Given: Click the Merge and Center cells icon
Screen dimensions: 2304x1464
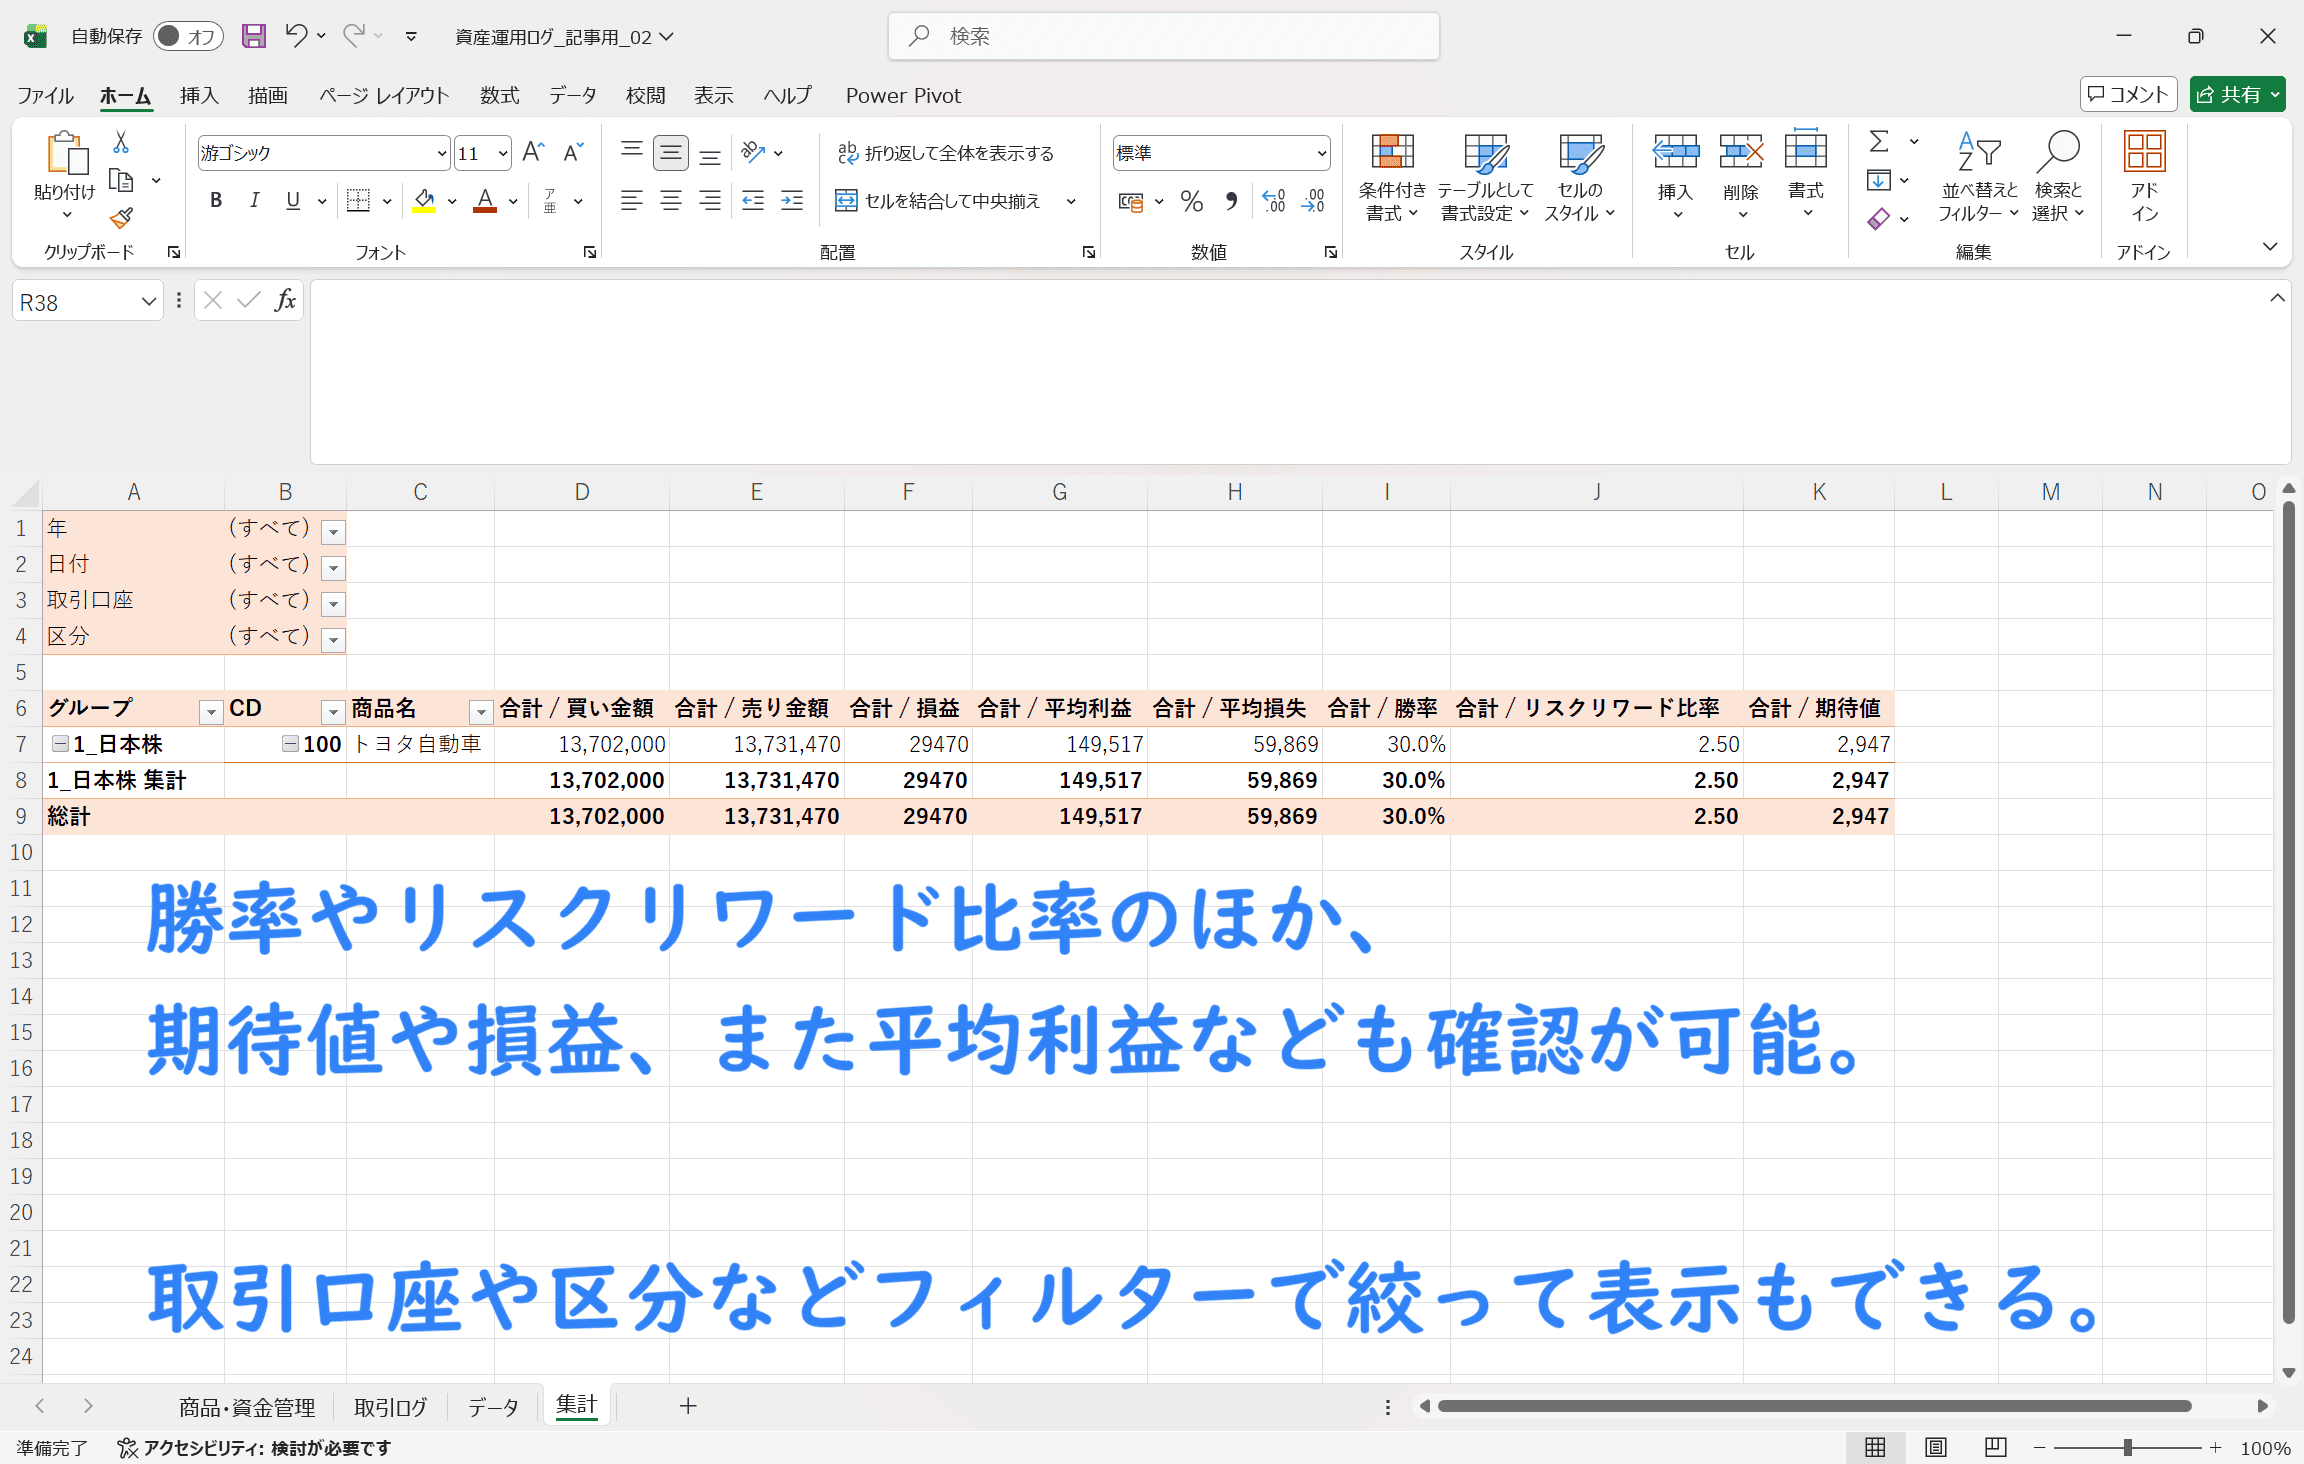Looking at the screenshot, I should click(x=846, y=201).
